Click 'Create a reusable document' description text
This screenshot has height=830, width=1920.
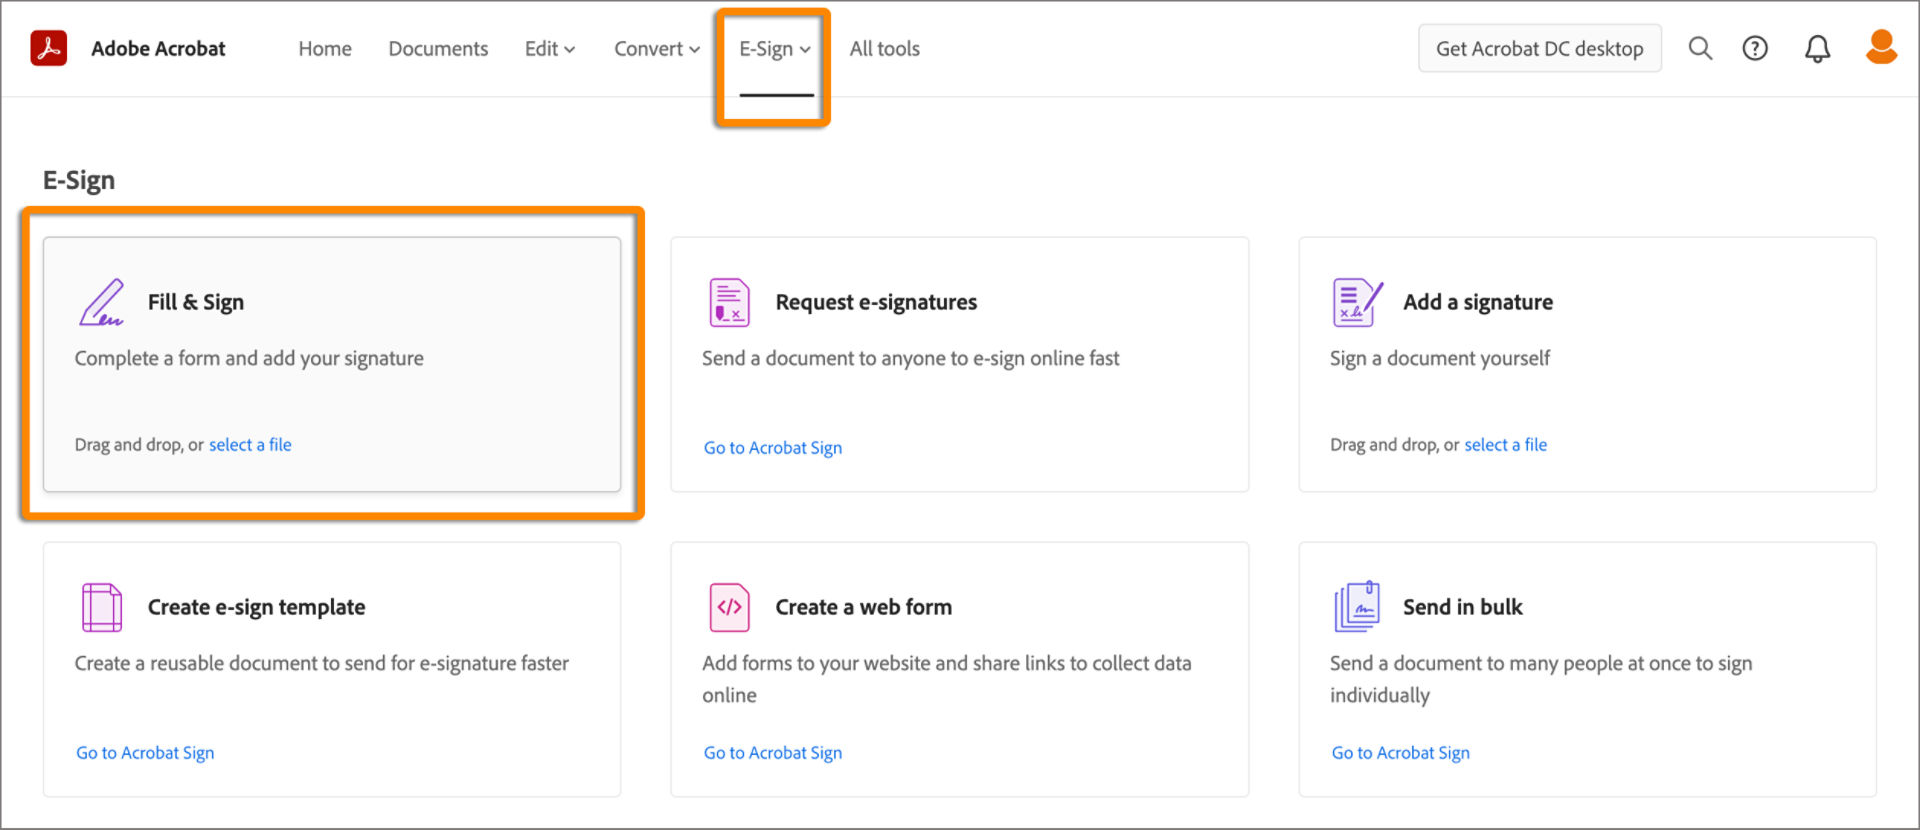321,663
